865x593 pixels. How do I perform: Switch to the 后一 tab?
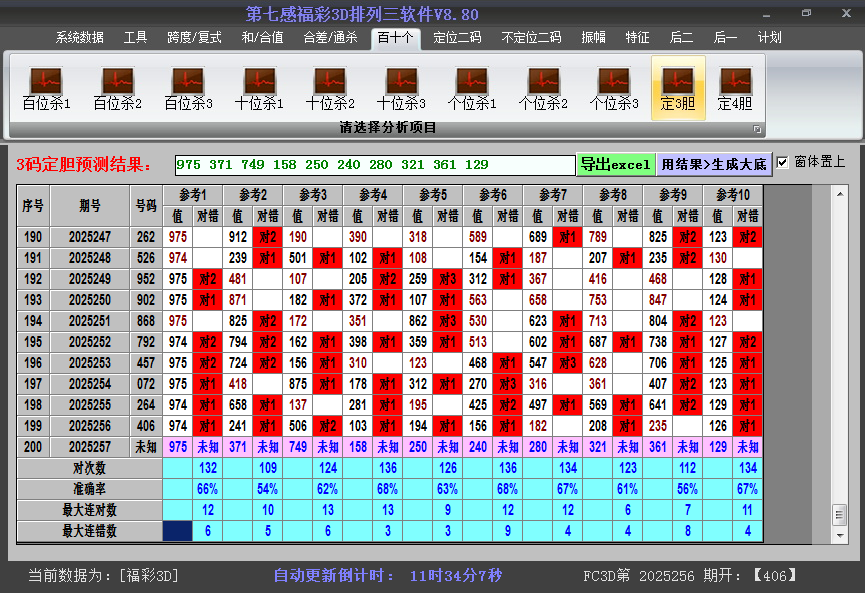click(x=725, y=38)
